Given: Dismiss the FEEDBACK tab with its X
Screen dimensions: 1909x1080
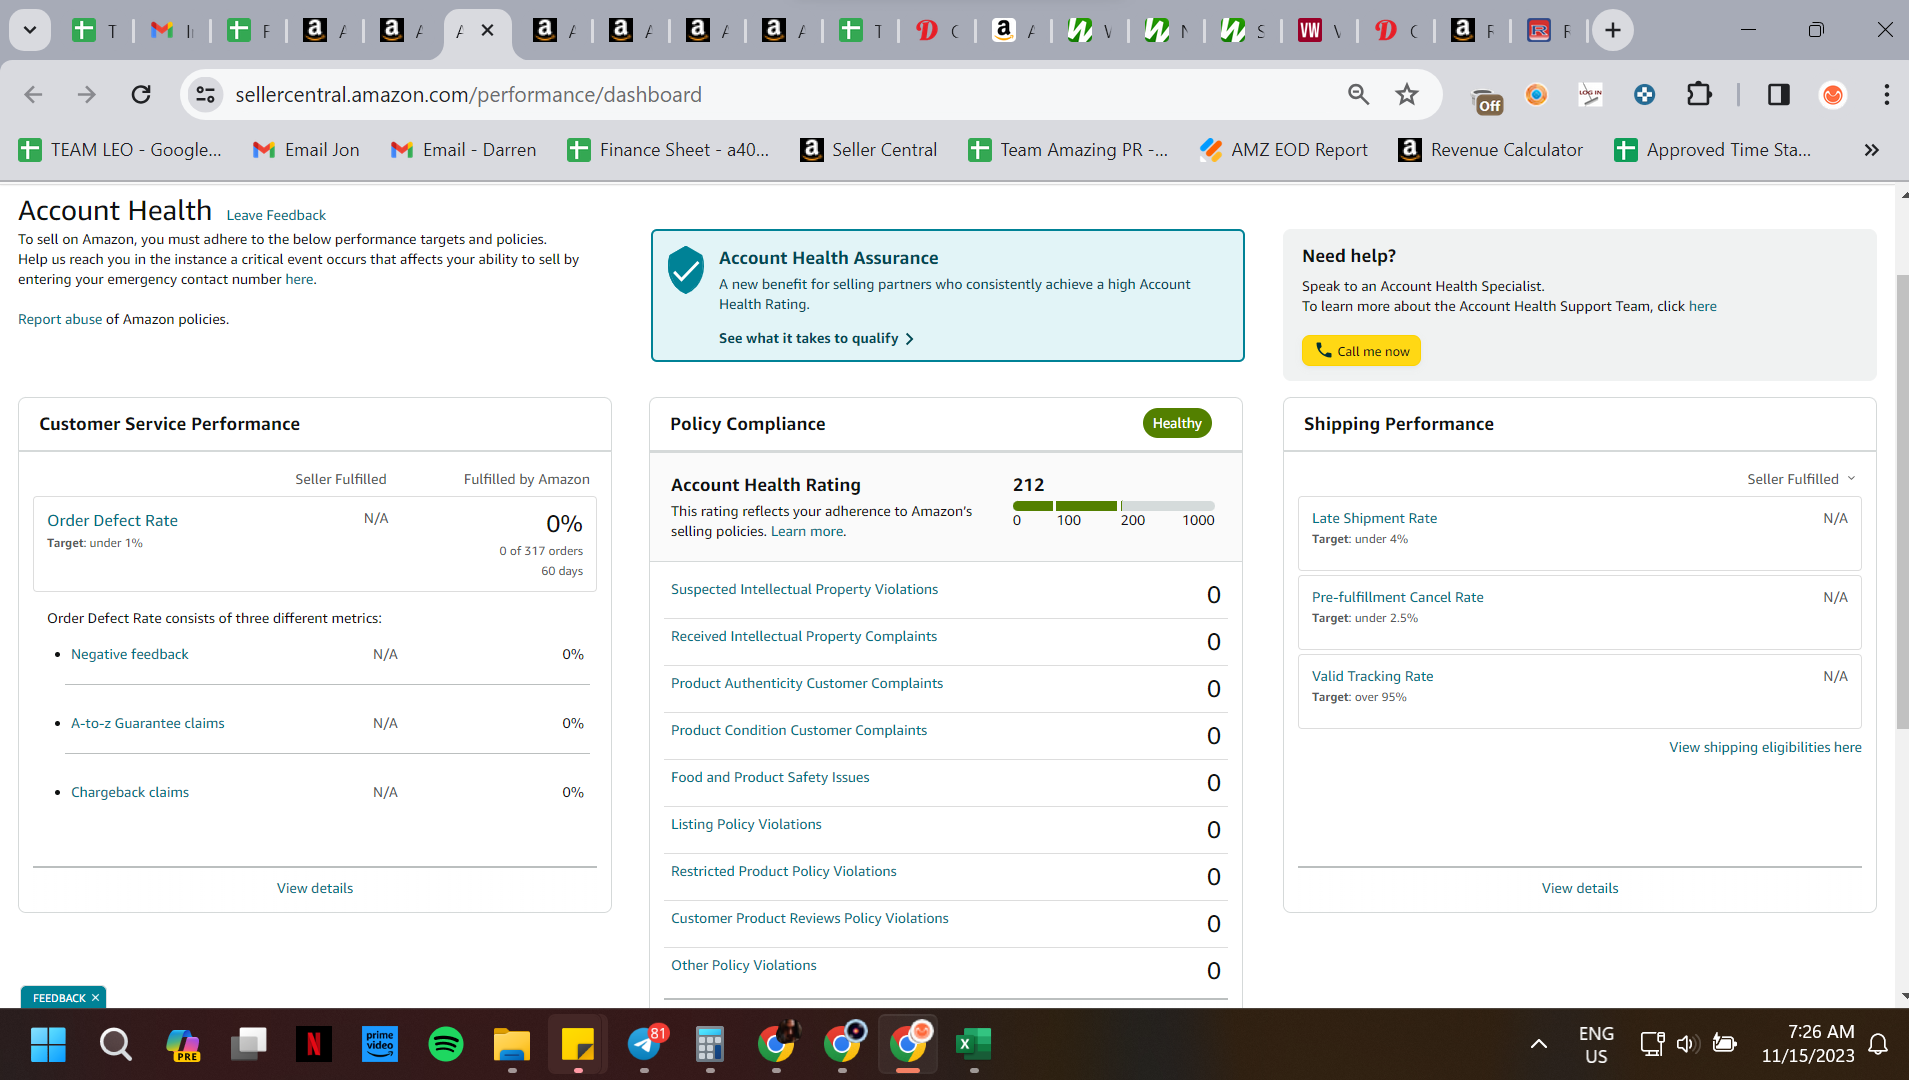Looking at the screenshot, I should (x=96, y=998).
